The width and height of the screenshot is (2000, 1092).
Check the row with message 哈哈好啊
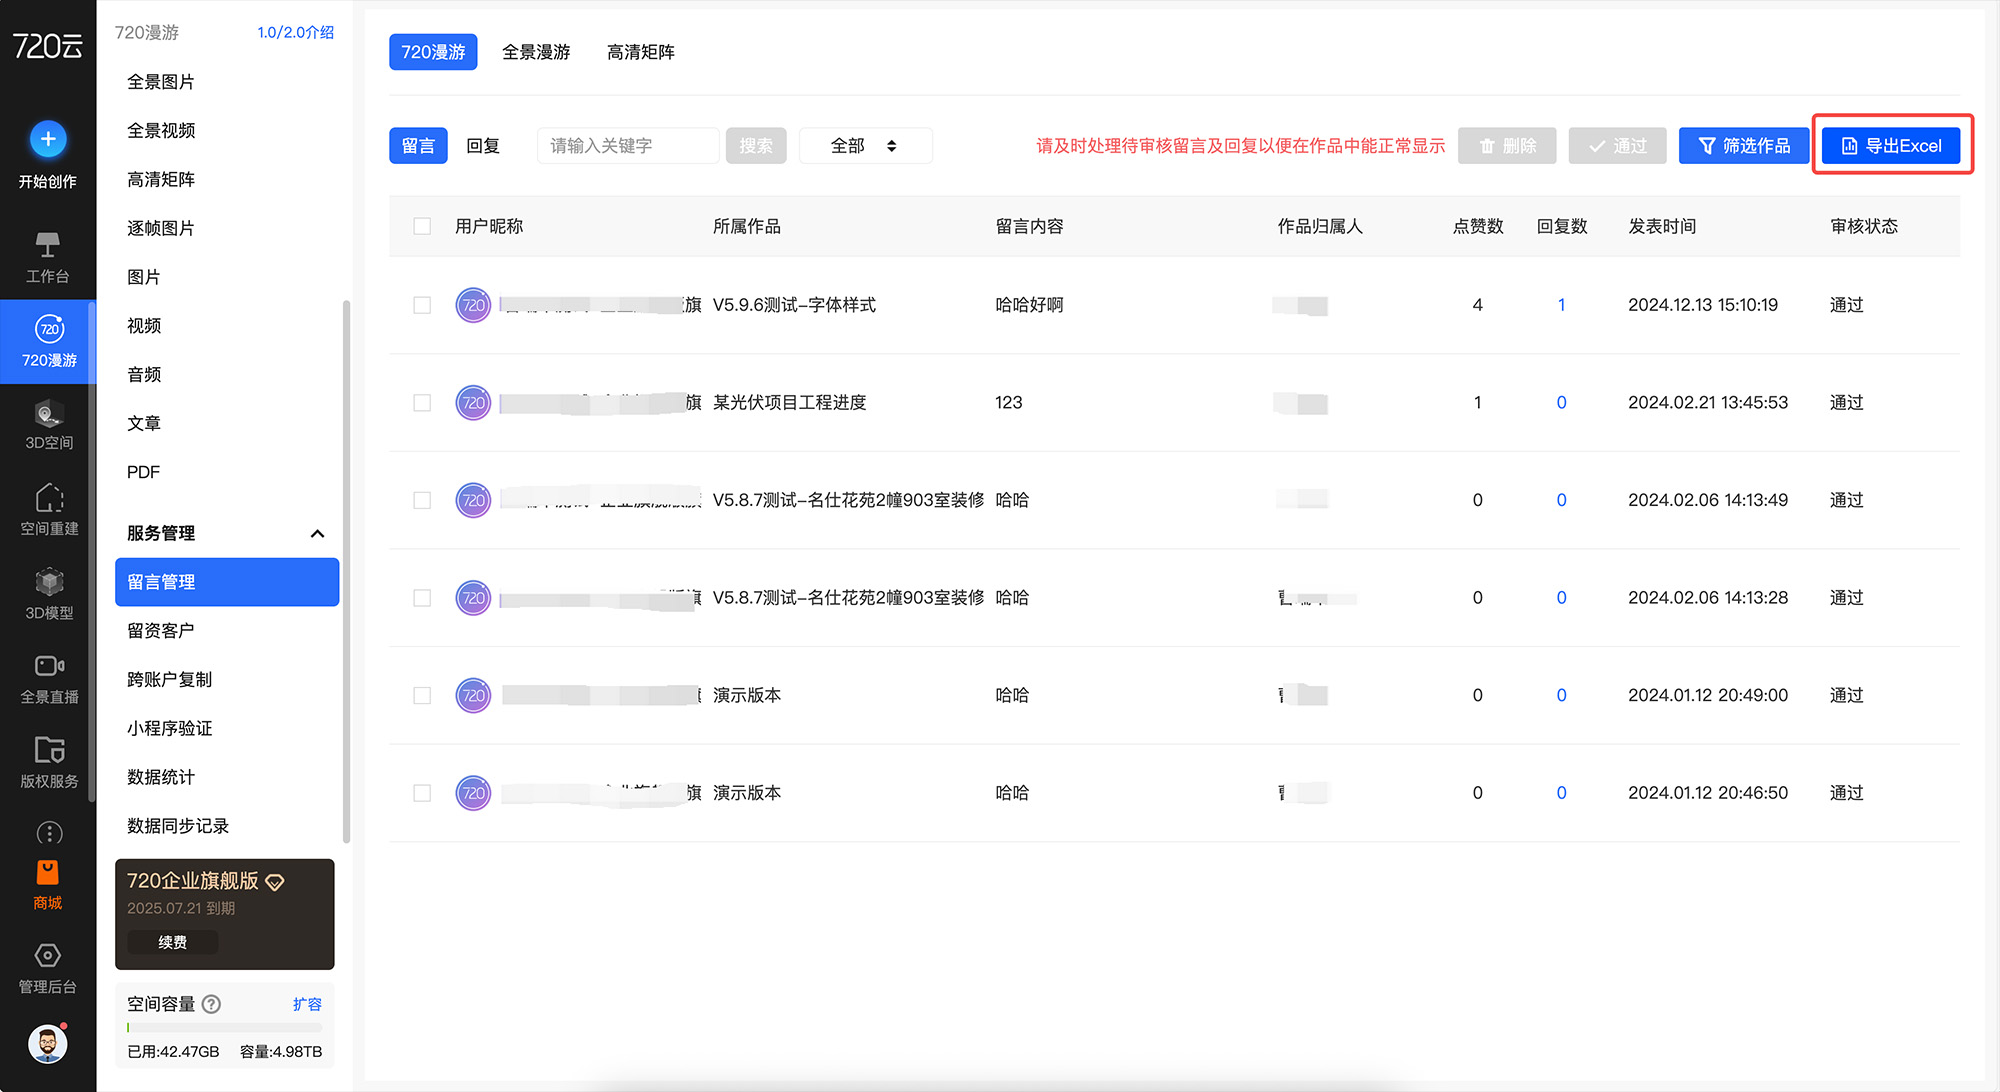(422, 305)
